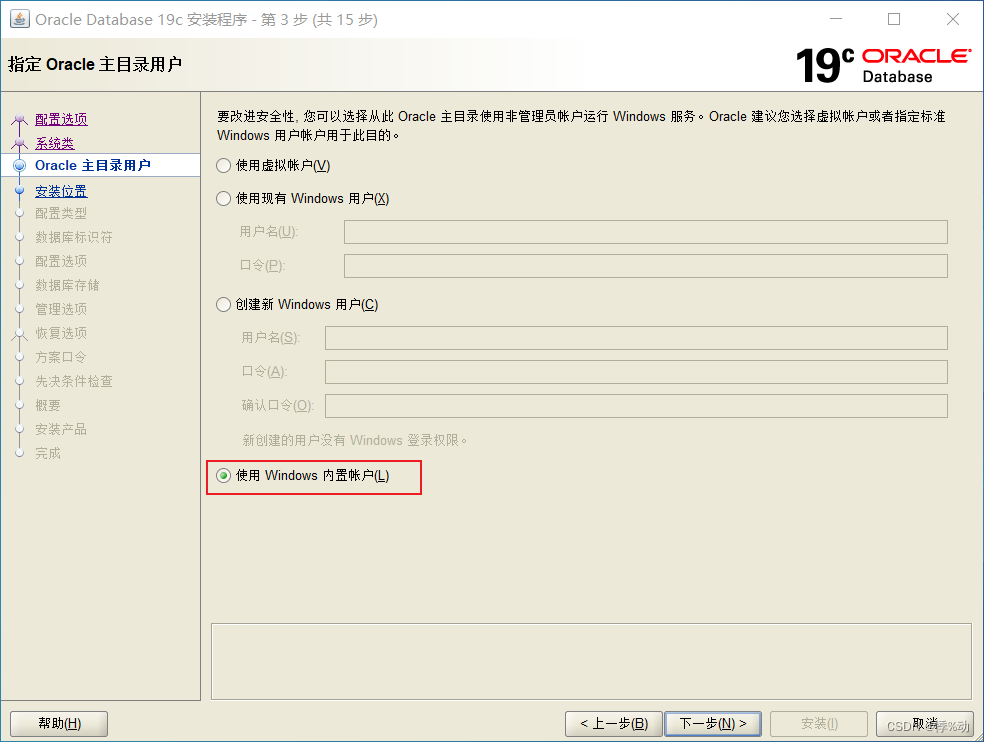This screenshot has height=742, width=984.
Task: Click the step marker icon beside 安装位置
Action: coord(19,191)
